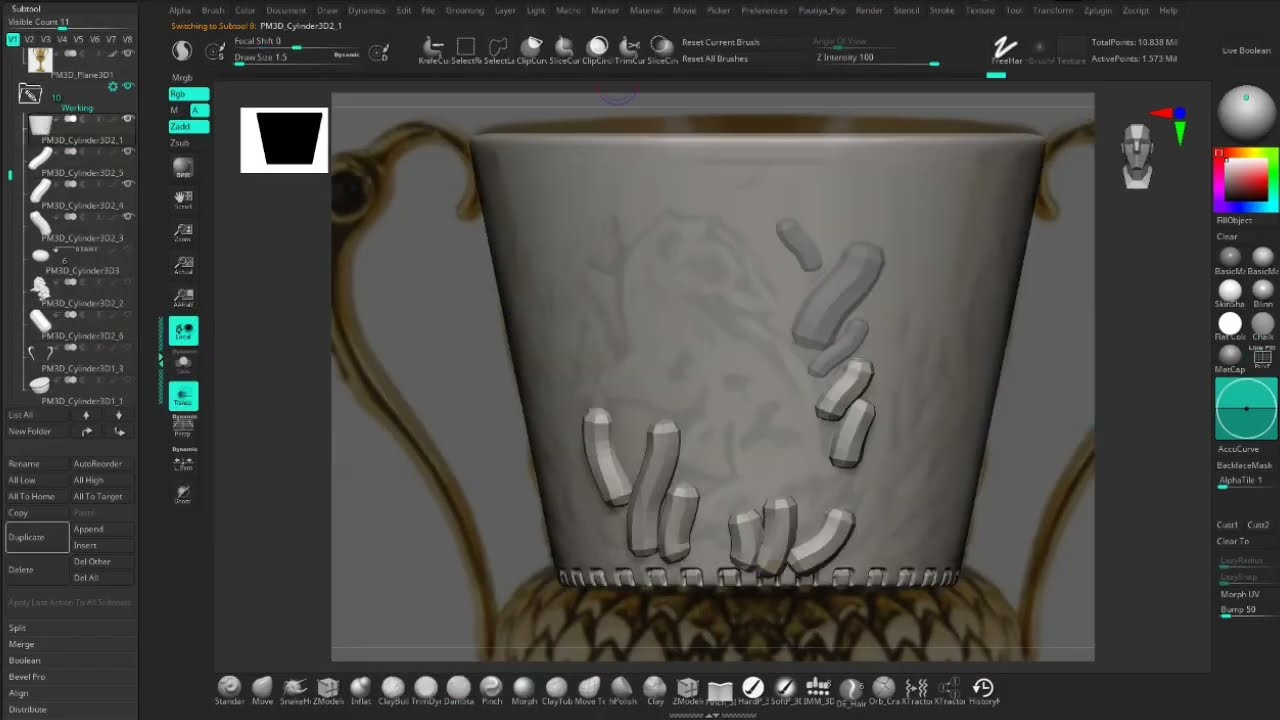Viewport: 1280px width, 720px height.
Task: Activate the Zoom canvas tool
Action: pyautogui.click(x=183, y=233)
